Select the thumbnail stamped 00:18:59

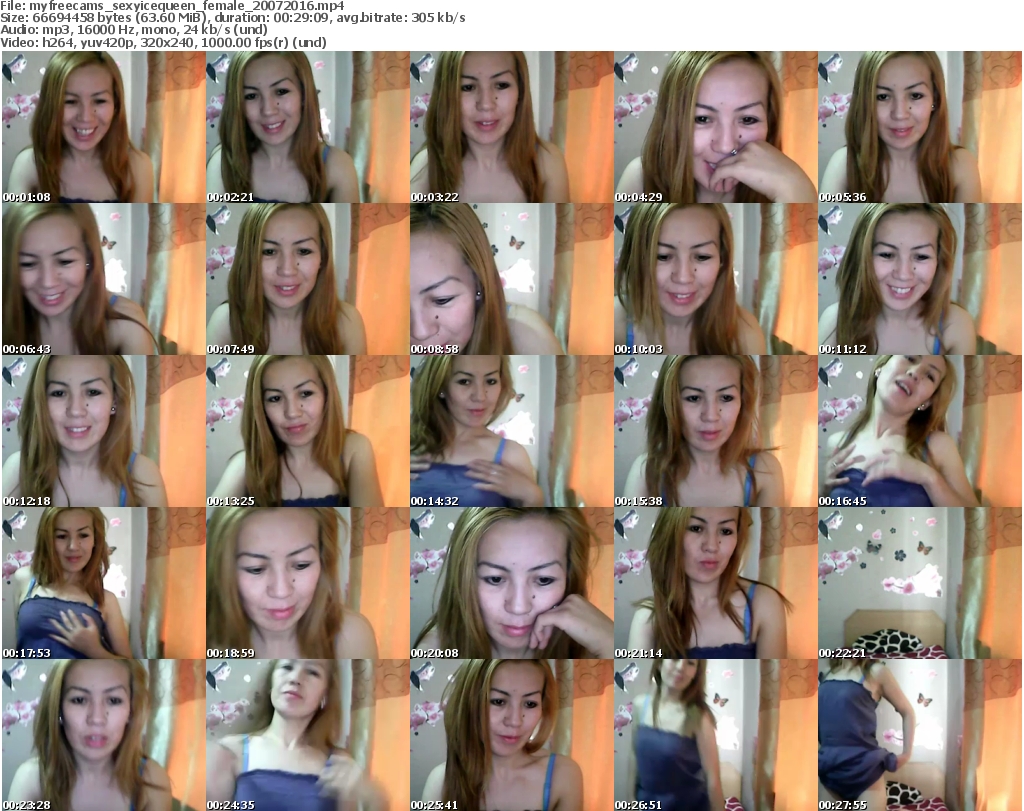[x=308, y=583]
